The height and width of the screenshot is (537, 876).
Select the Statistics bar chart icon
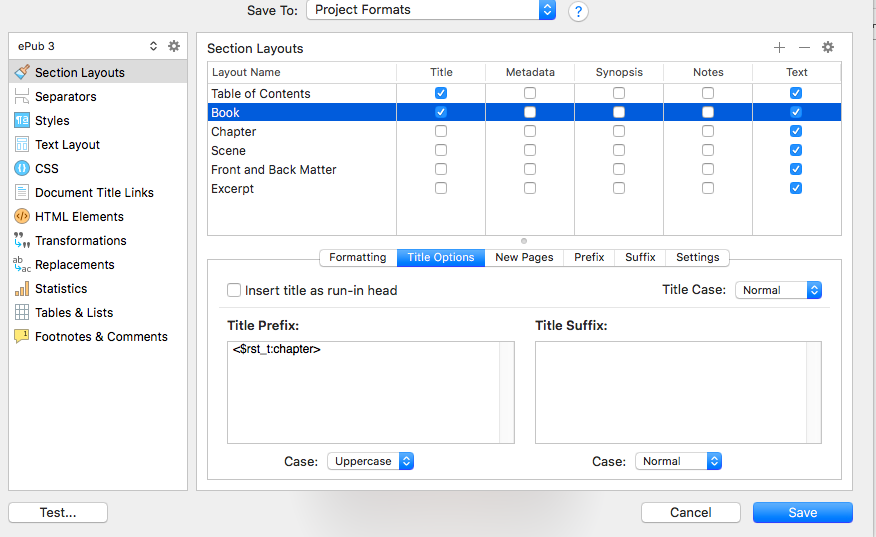(x=22, y=288)
